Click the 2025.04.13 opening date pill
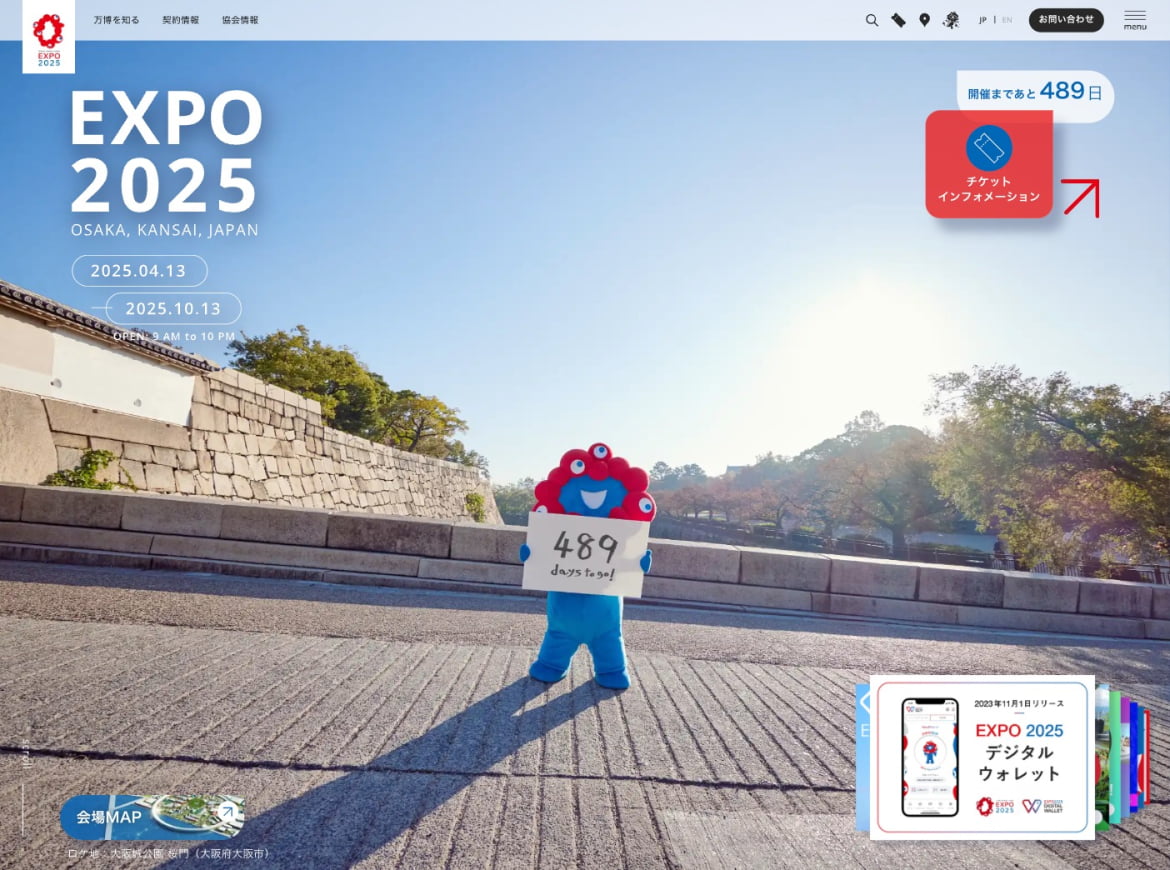This screenshot has width=1170, height=870. click(139, 271)
